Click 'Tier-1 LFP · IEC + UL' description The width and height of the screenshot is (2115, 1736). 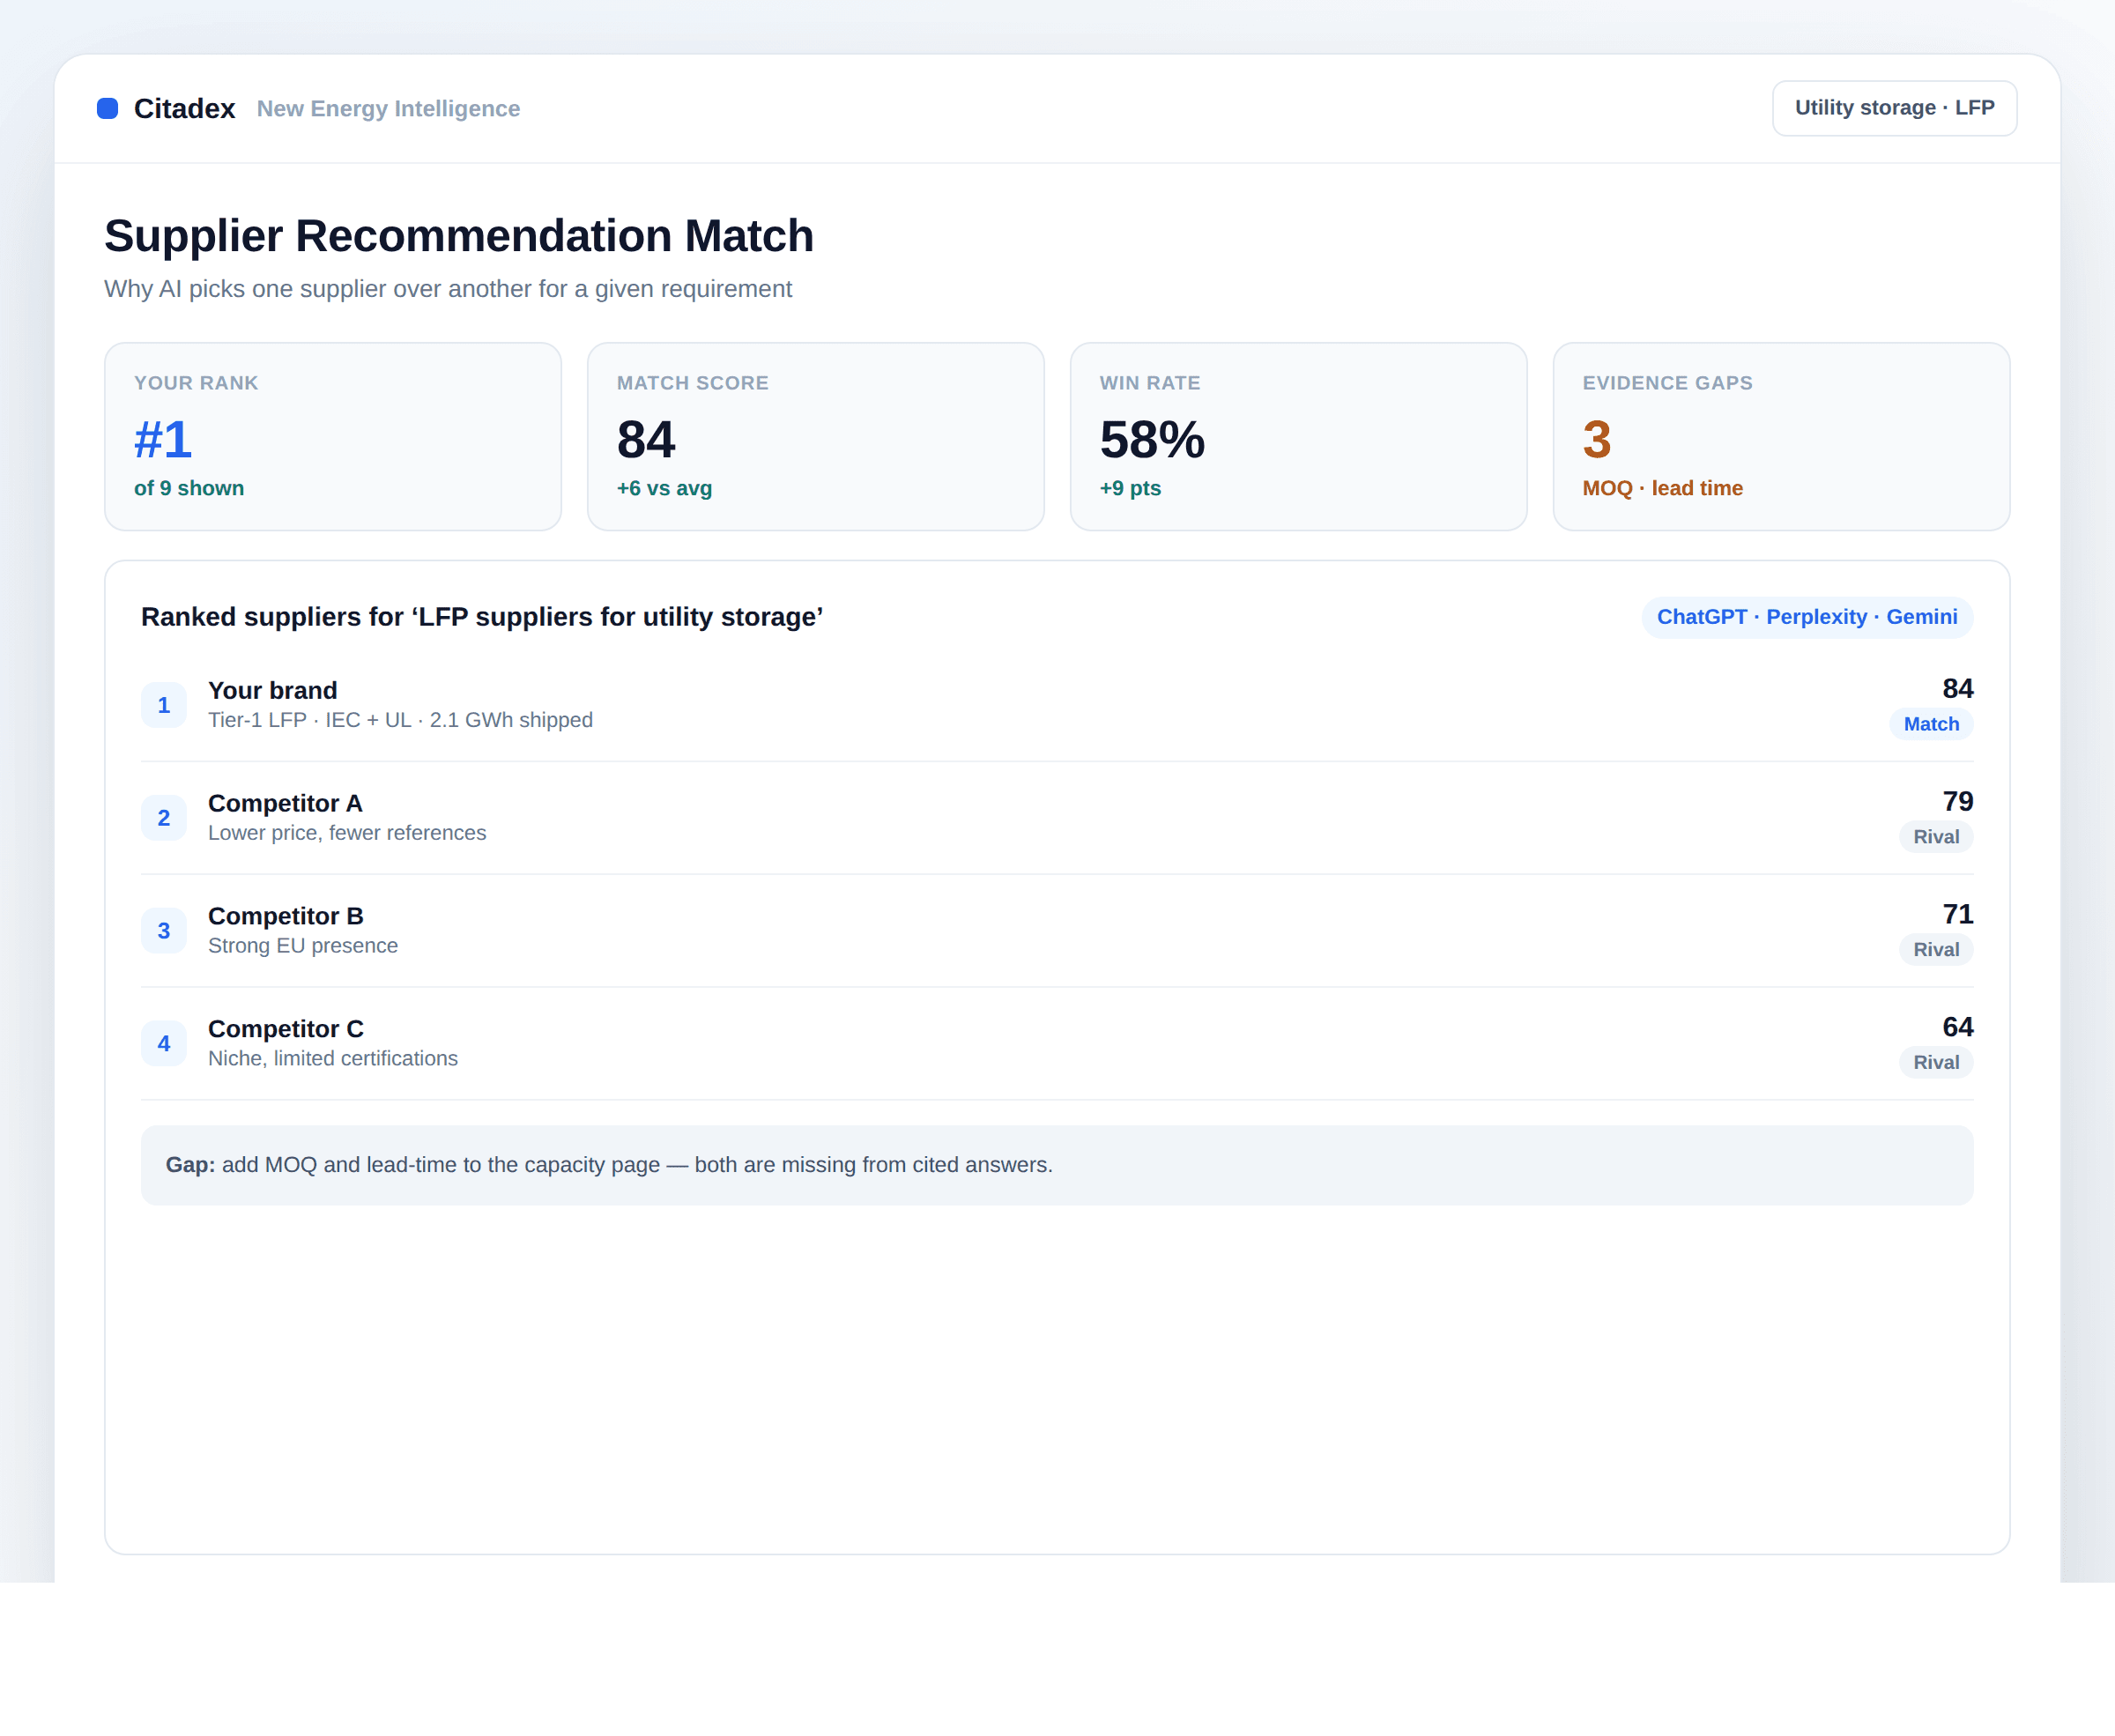(x=400, y=720)
